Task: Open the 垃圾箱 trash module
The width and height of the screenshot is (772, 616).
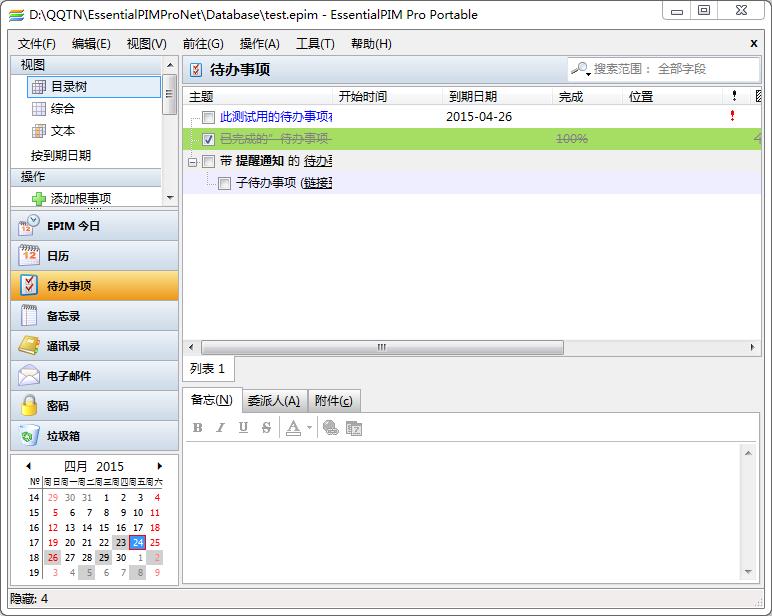Action: 94,436
